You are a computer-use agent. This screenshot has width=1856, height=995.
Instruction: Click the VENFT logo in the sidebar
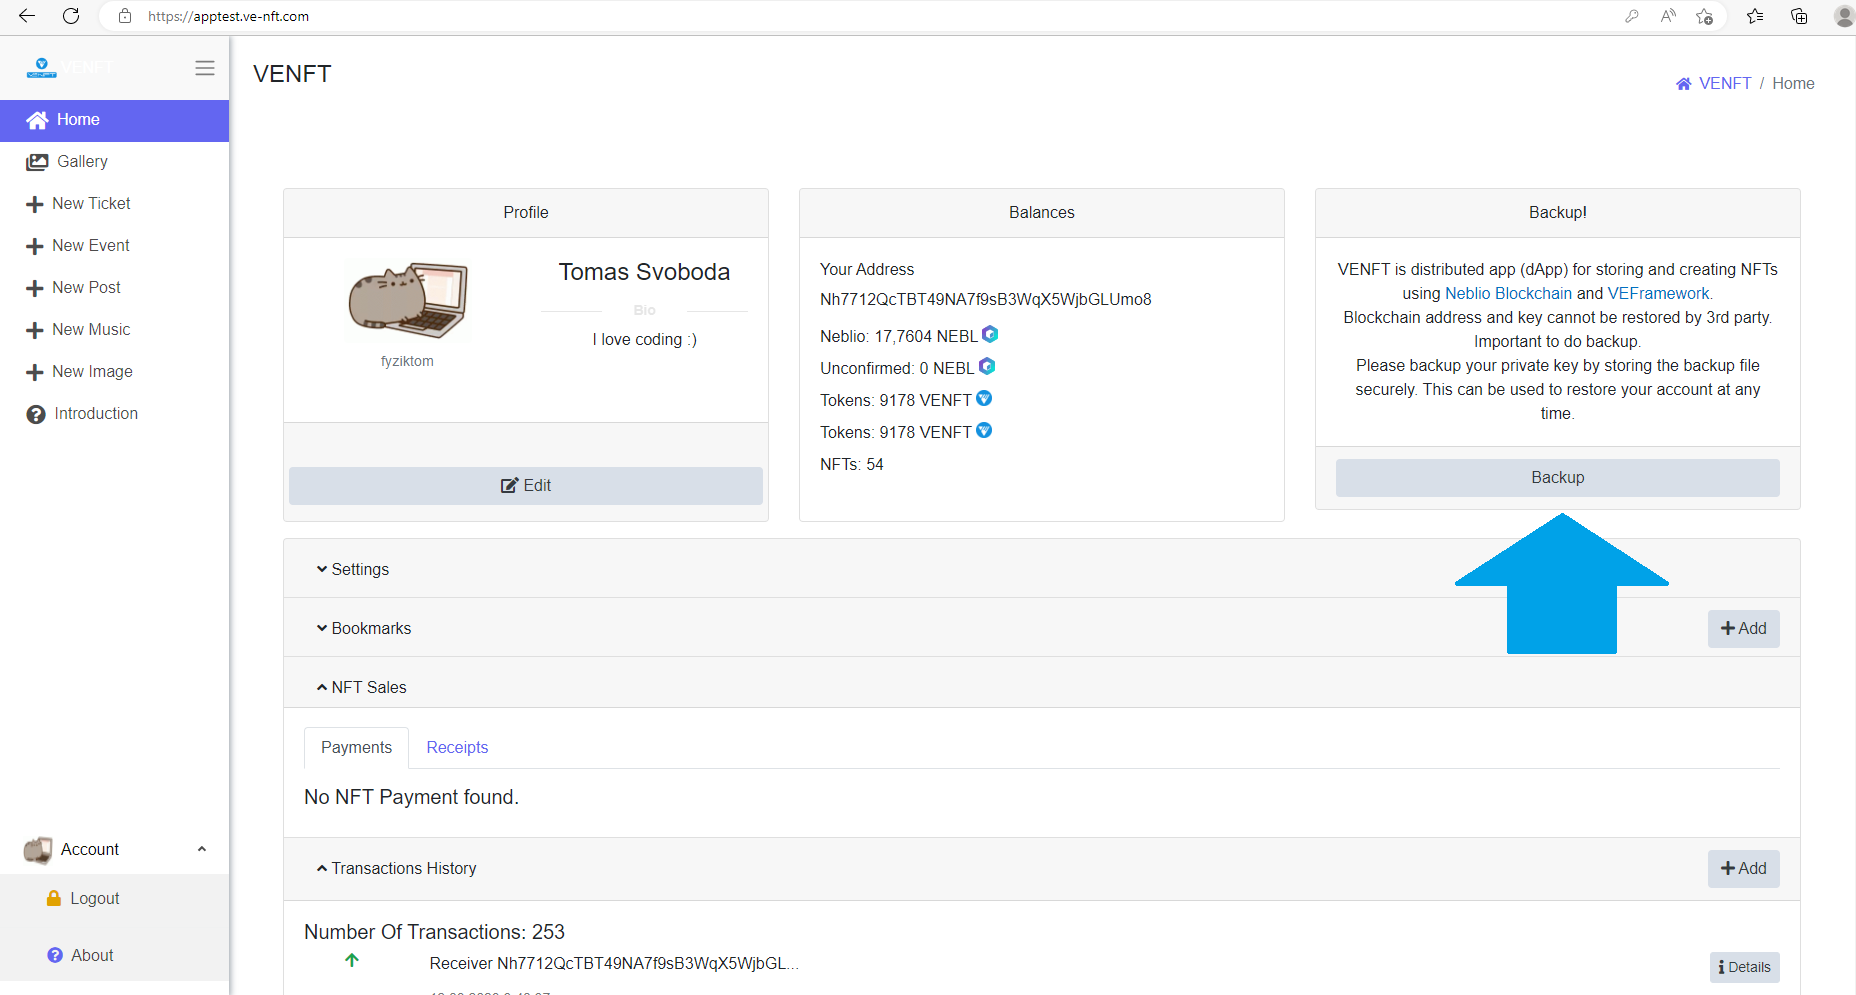[42, 68]
